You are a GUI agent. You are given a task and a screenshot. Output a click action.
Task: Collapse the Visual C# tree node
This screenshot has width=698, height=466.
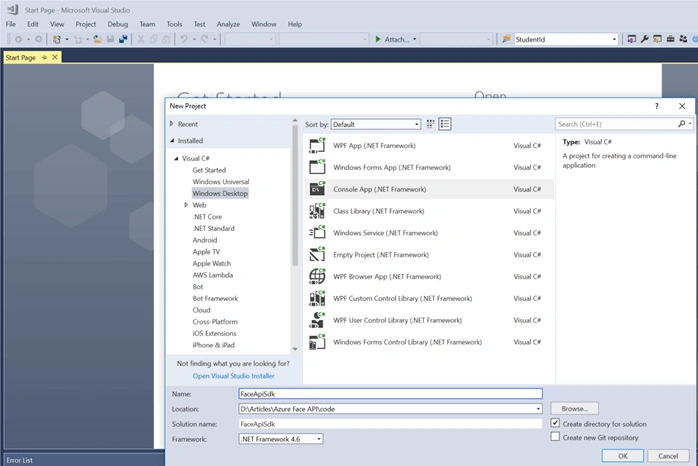tap(176, 158)
